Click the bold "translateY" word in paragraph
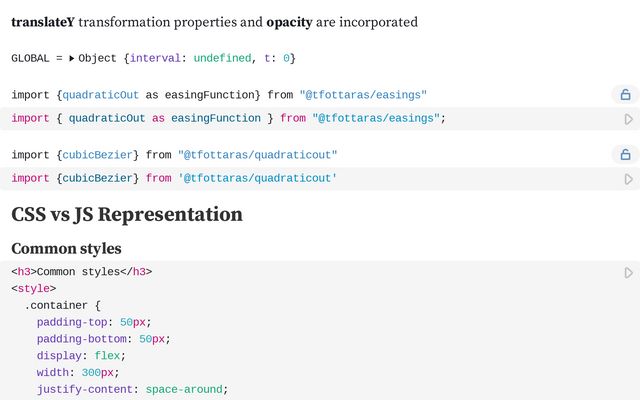The width and height of the screenshot is (640, 400). point(42,21)
